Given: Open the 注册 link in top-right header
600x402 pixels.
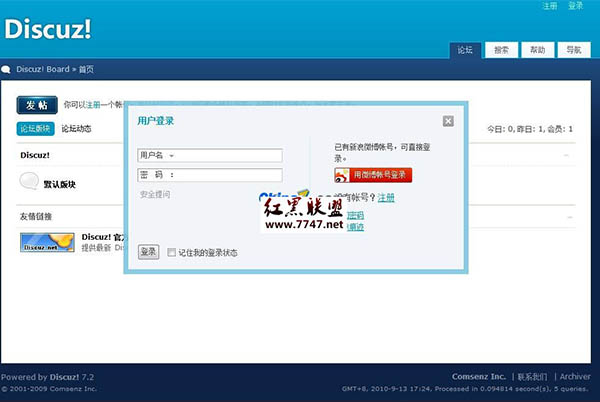Looking at the screenshot, I should pyautogui.click(x=549, y=6).
